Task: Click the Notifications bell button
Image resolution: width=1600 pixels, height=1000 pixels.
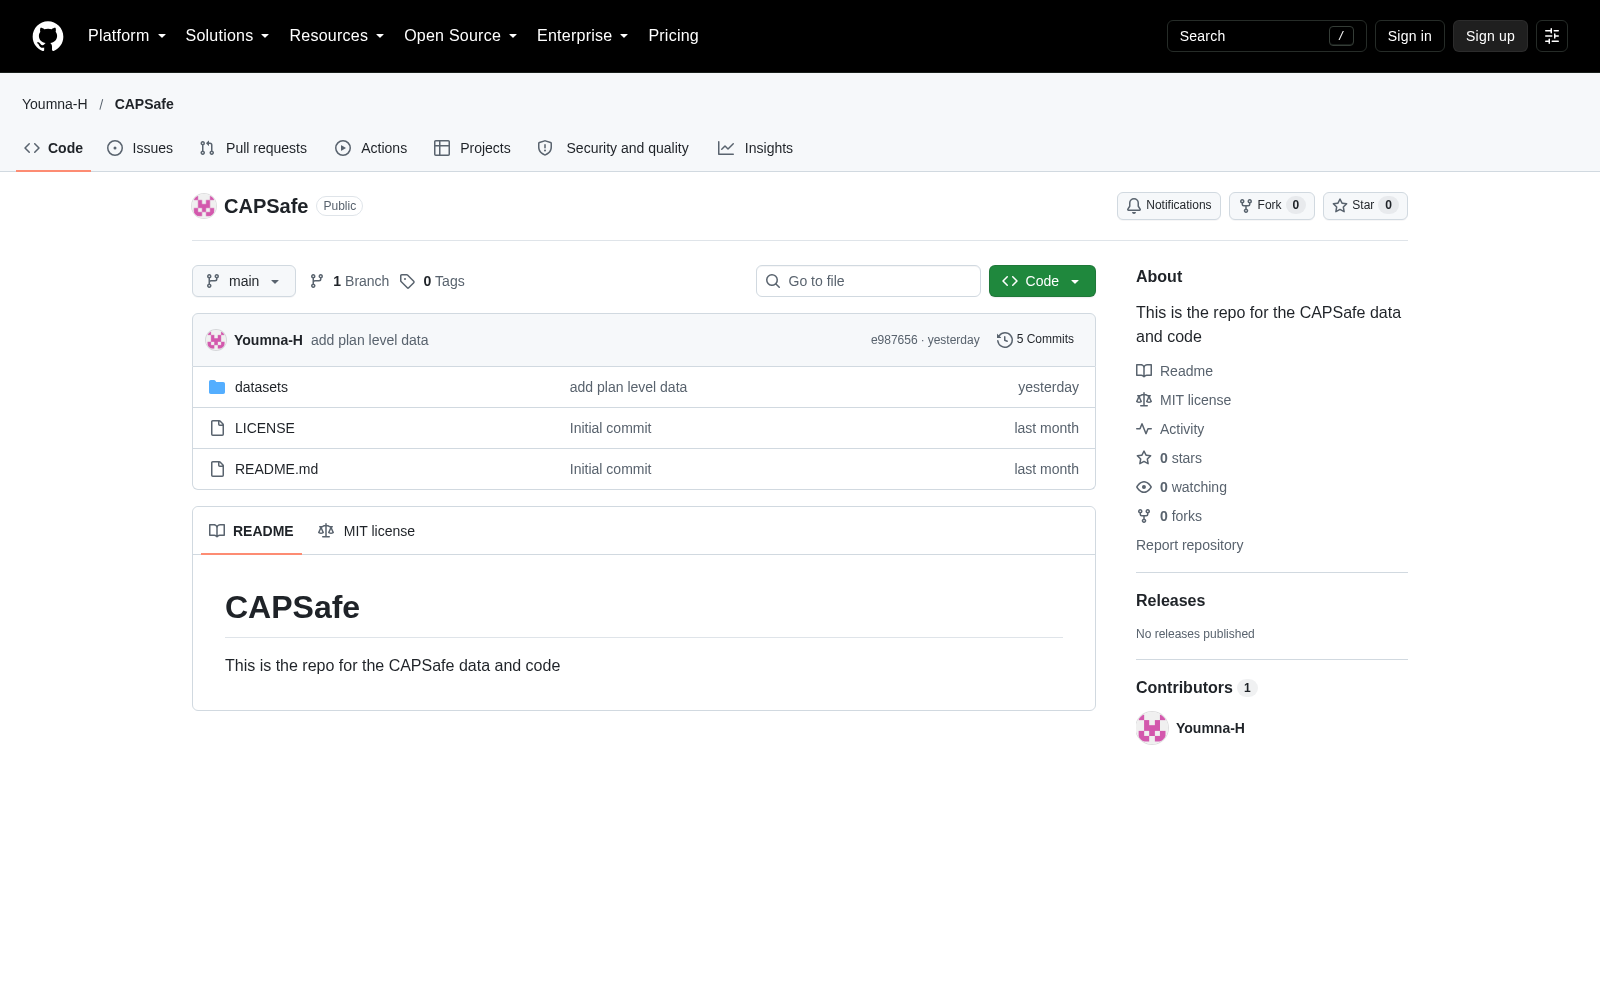Action: (1168, 206)
